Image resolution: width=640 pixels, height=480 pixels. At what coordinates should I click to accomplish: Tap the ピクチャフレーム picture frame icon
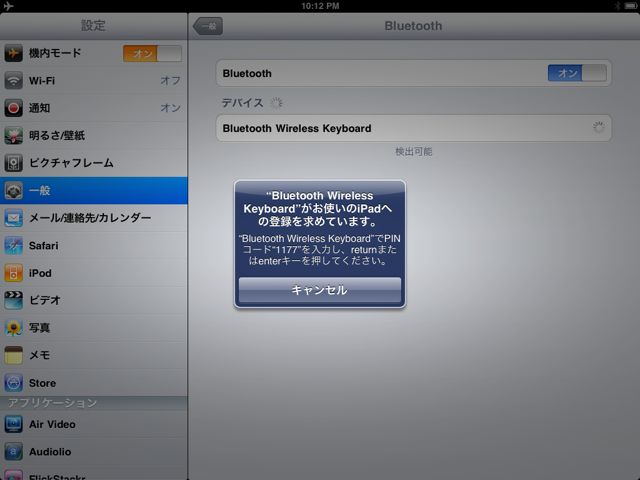(13, 163)
